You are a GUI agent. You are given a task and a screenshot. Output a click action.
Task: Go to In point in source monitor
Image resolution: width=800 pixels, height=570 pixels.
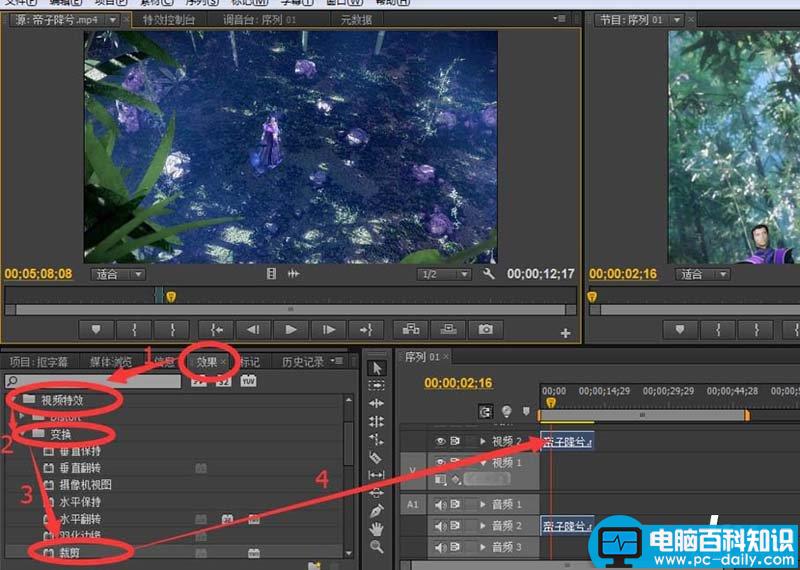pyautogui.click(x=215, y=330)
